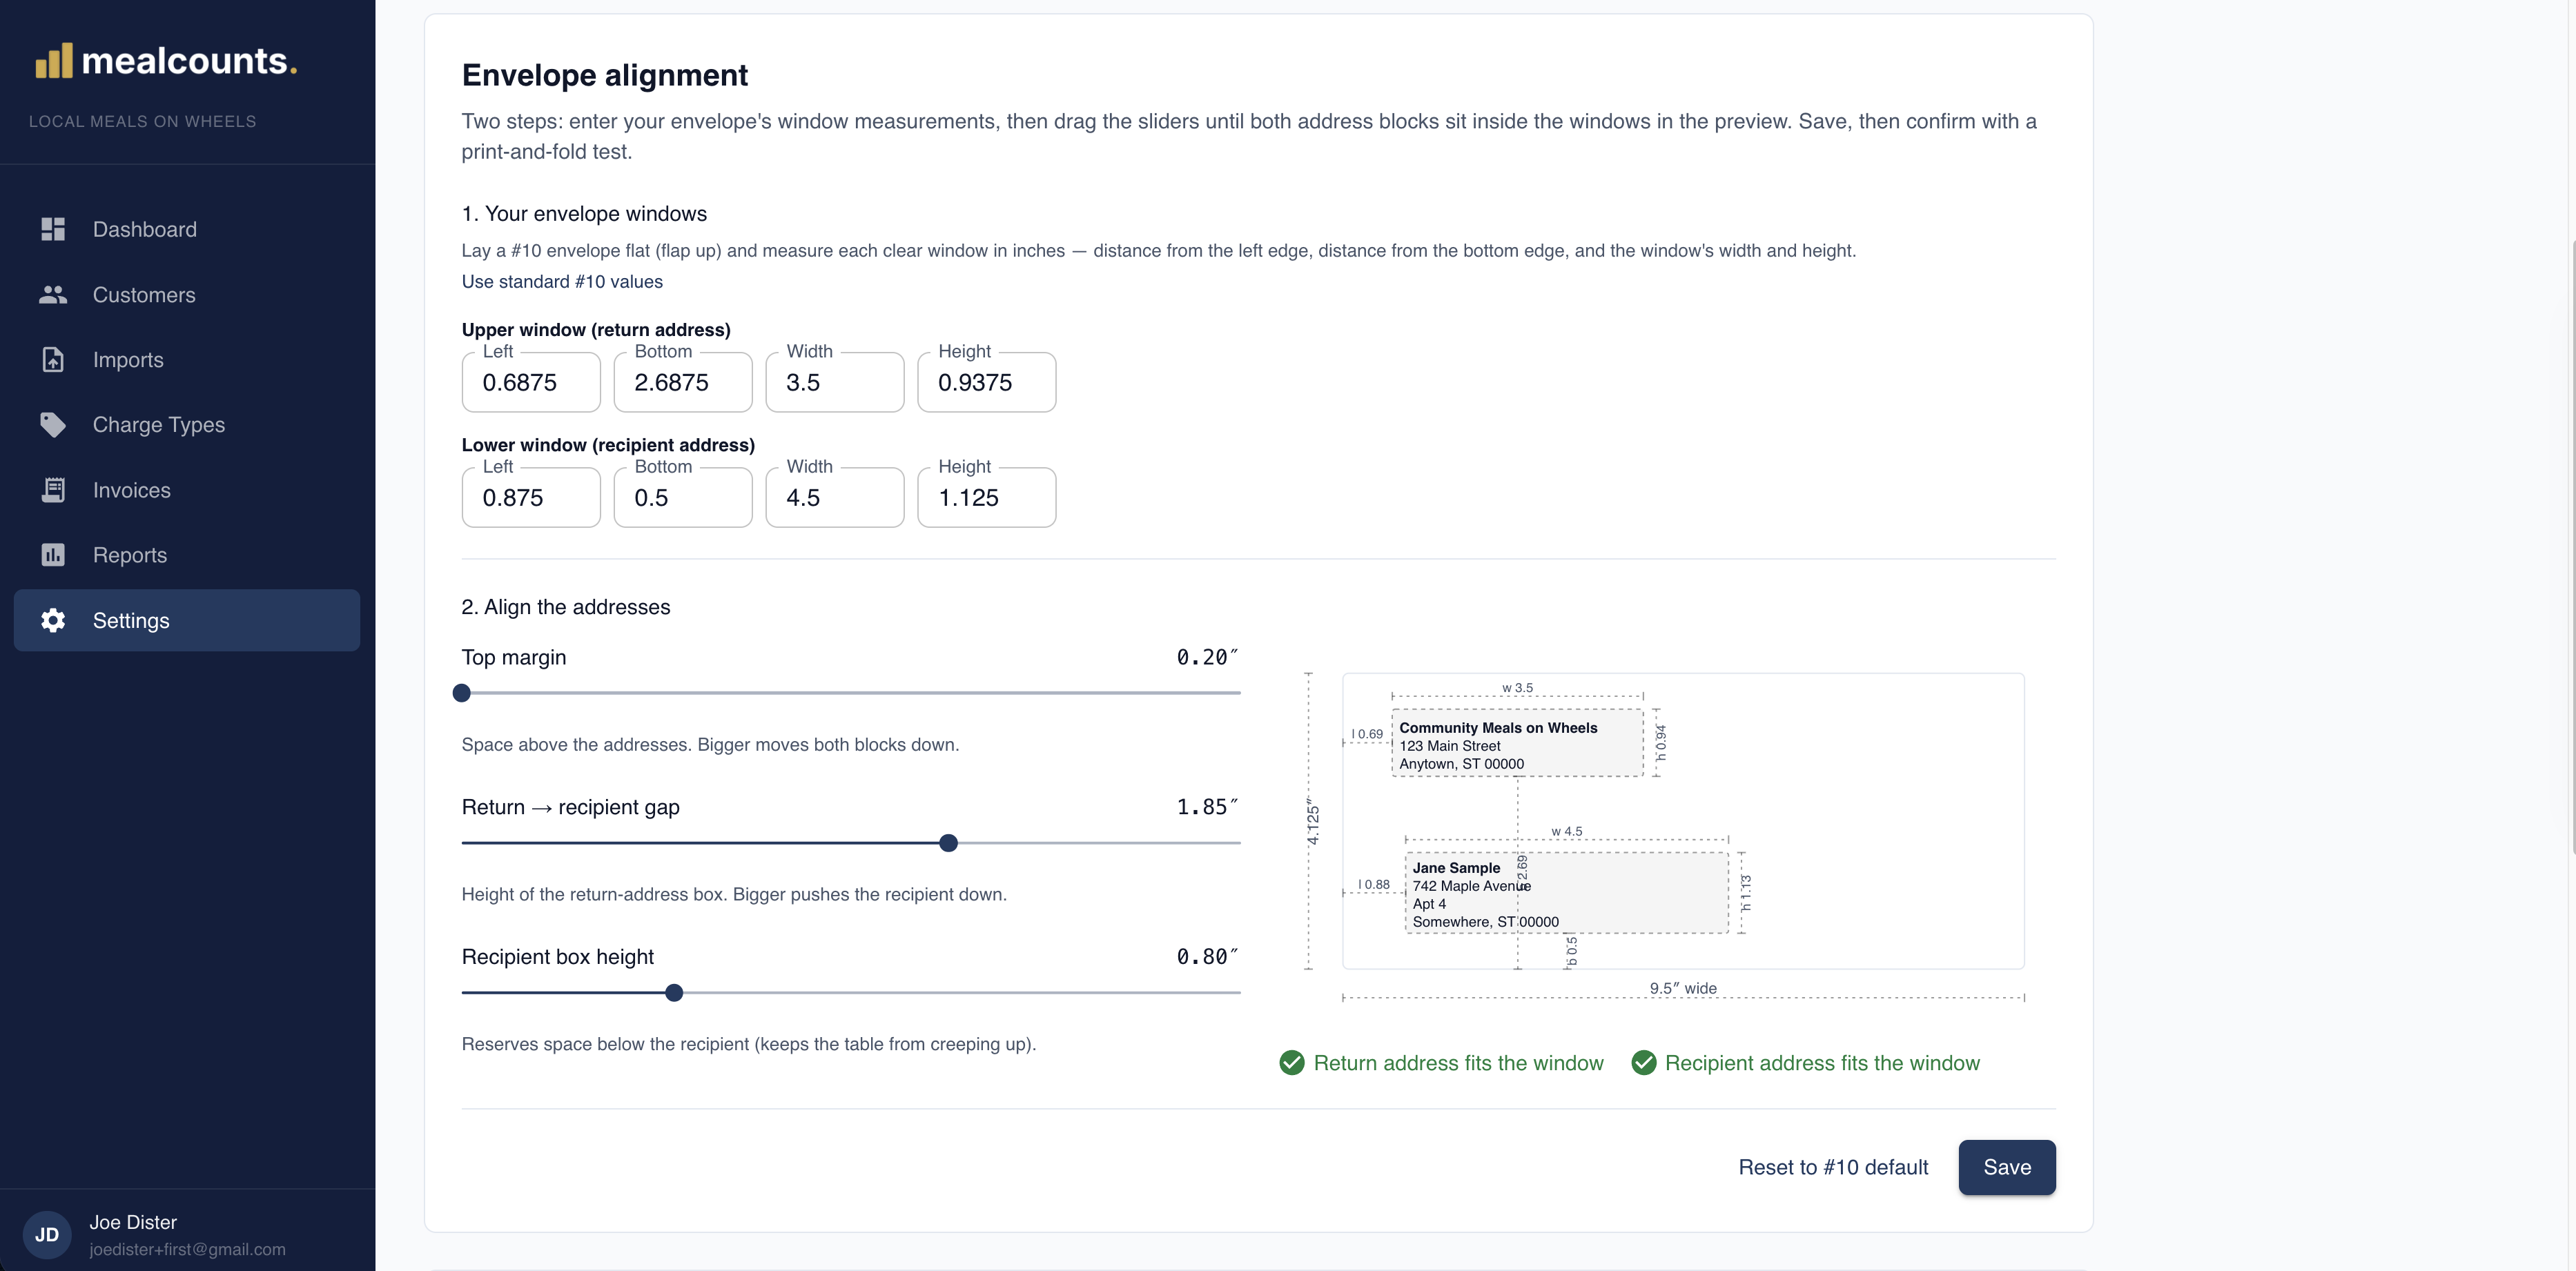Open the Dashboard page
Image resolution: width=2576 pixels, height=1271 pixels.
tap(187, 229)
